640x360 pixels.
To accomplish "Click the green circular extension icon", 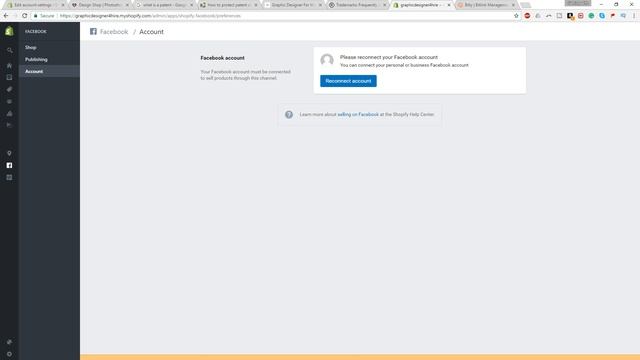I will (591, 16).
